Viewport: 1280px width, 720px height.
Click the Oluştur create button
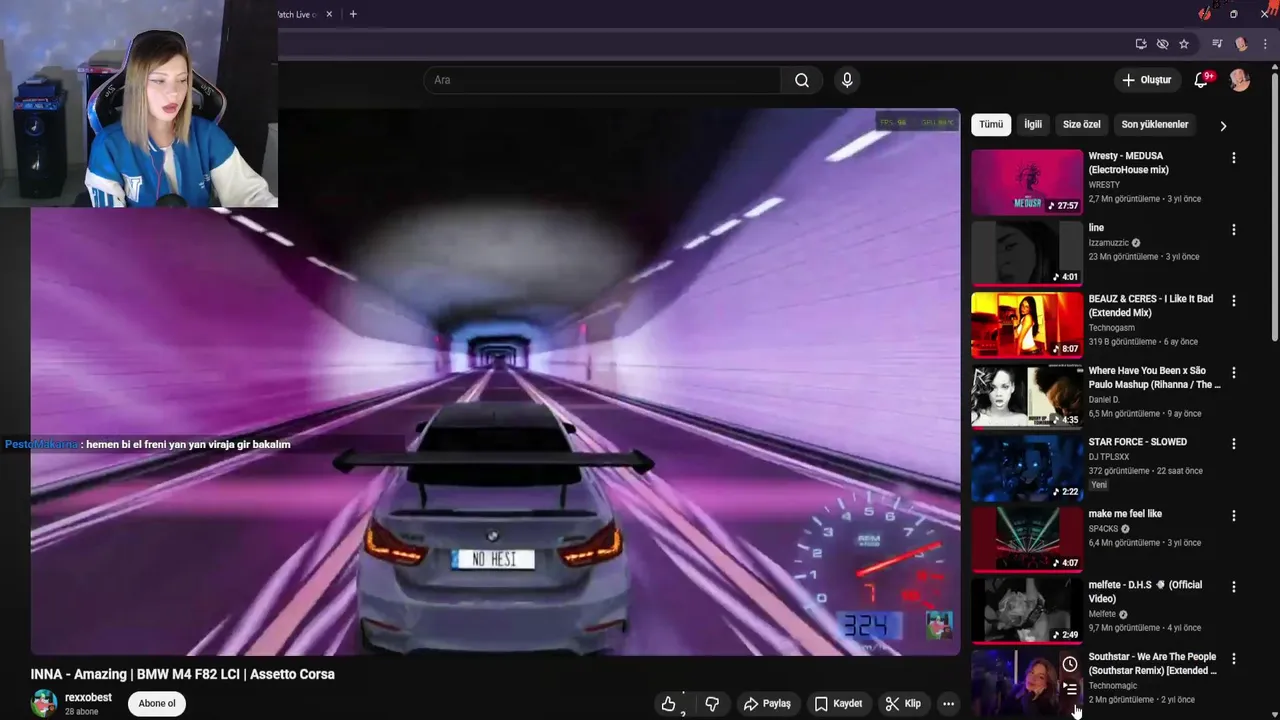point(1146,80)
